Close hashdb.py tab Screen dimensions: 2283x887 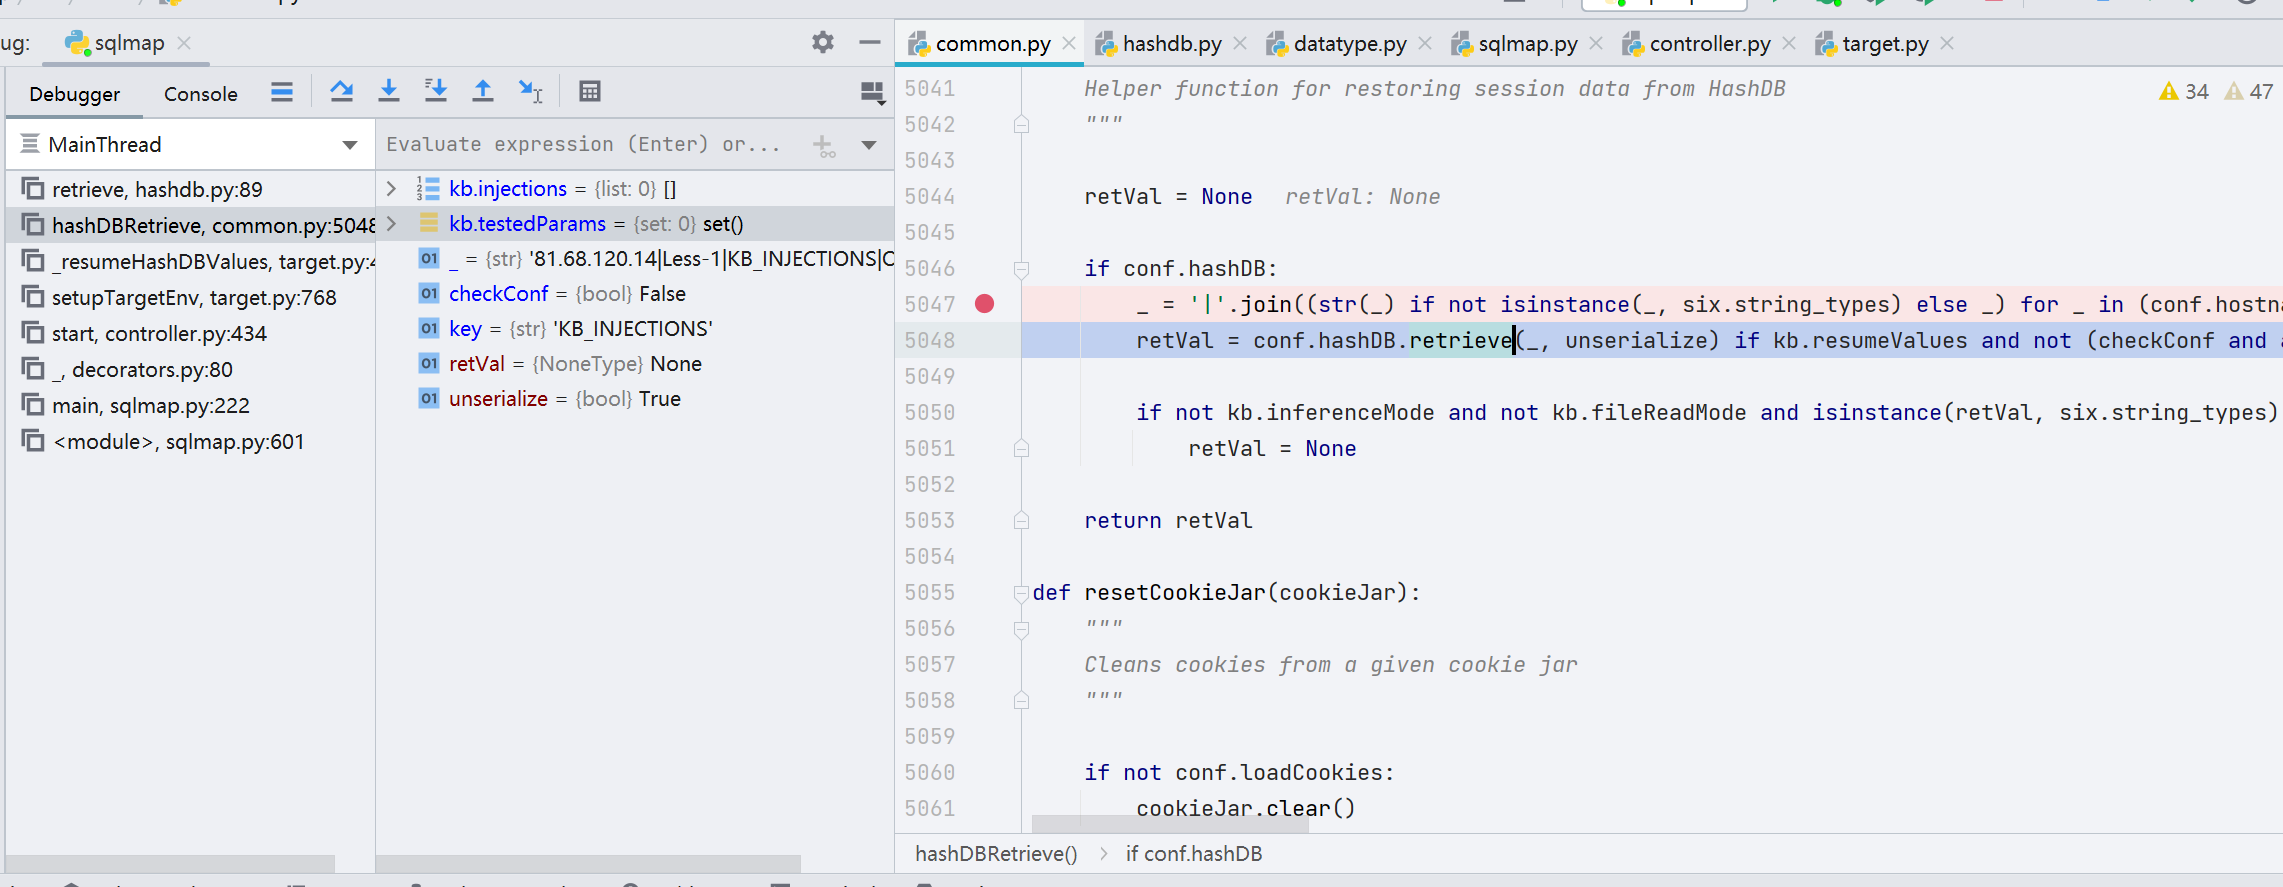click(x=1240, y=43)
